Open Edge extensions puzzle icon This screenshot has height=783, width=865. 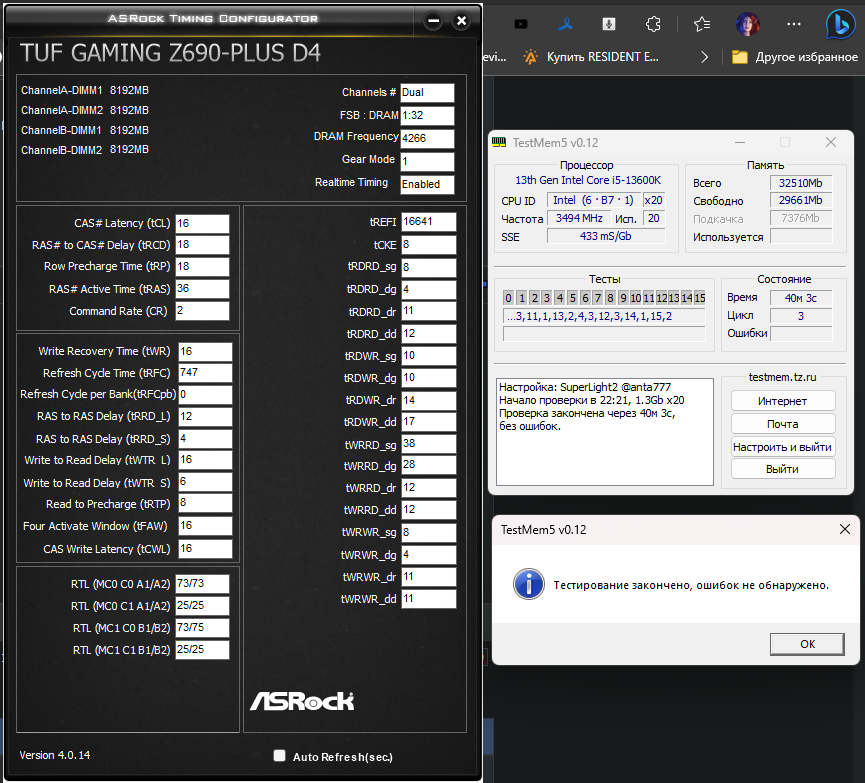[x=653, y=24]
